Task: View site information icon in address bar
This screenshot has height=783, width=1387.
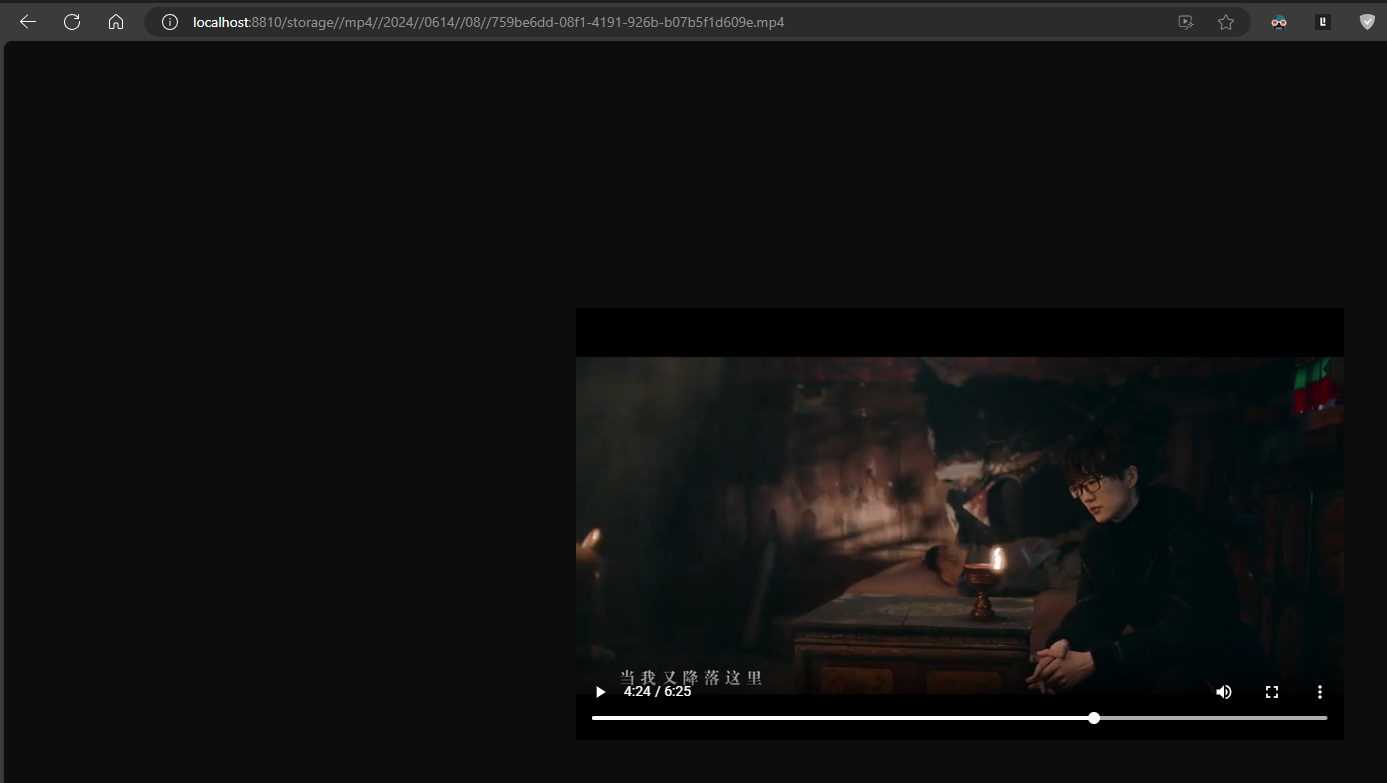Action: [x=170, y=22]
